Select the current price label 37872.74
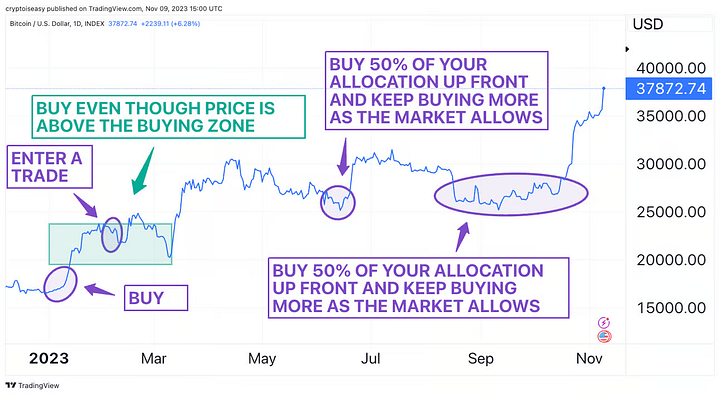Screen dimensions: 720x395 click(x=669, y=88)
